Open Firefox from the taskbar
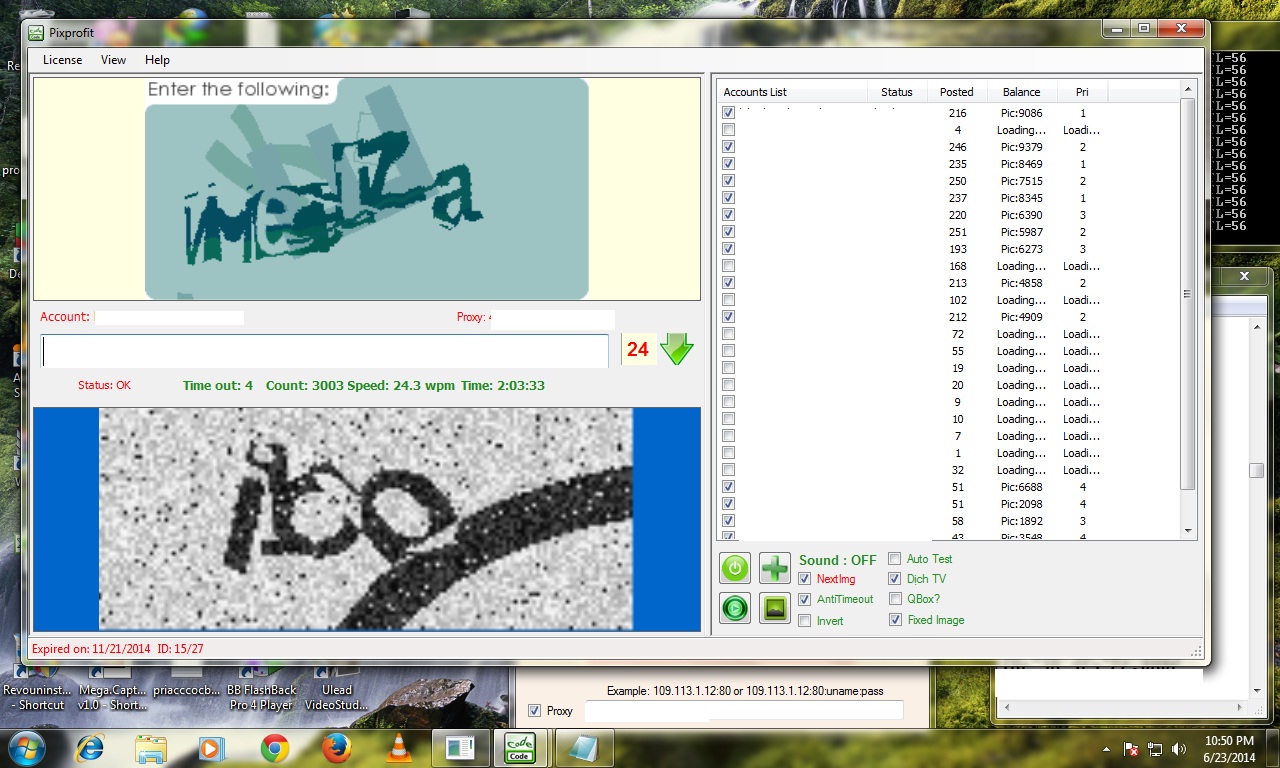This screenshot has height=768, width=1280. pyautogui.click(x=337, y=748)
